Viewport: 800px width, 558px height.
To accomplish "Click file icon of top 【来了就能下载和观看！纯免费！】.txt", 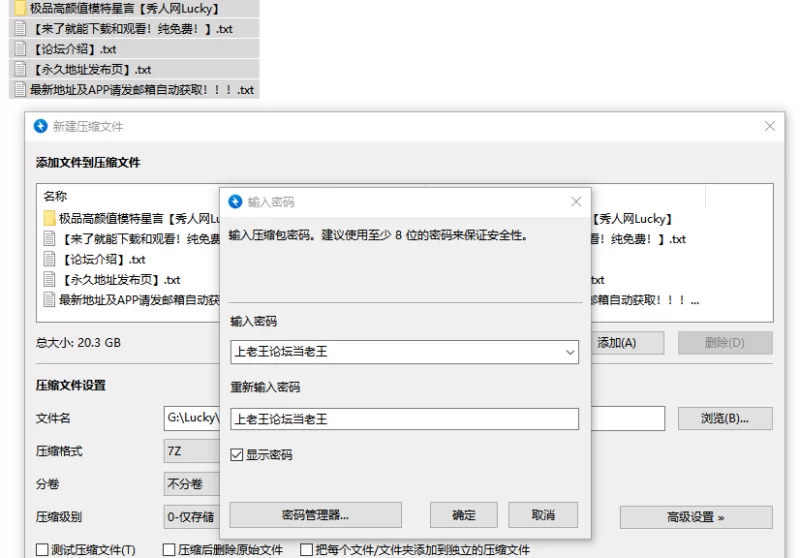I will [20, 29].
